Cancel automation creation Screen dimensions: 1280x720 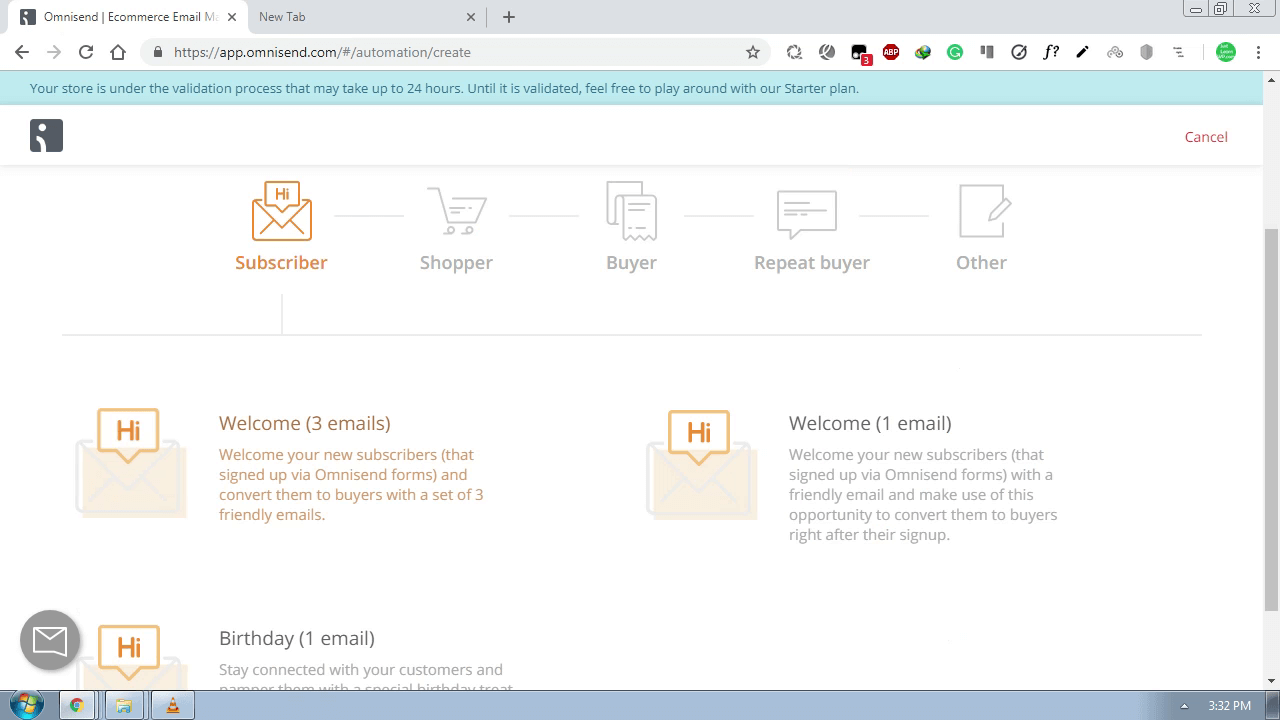[x=1206, y=137]
